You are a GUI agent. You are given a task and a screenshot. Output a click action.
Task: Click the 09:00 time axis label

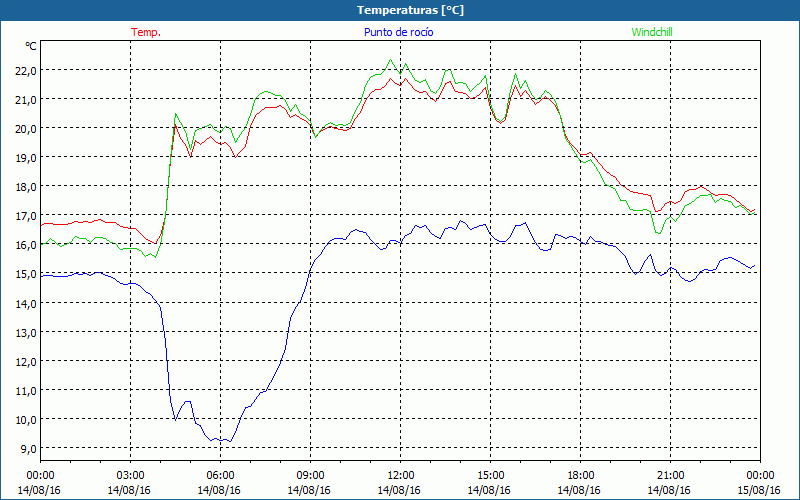pos(310,476)
